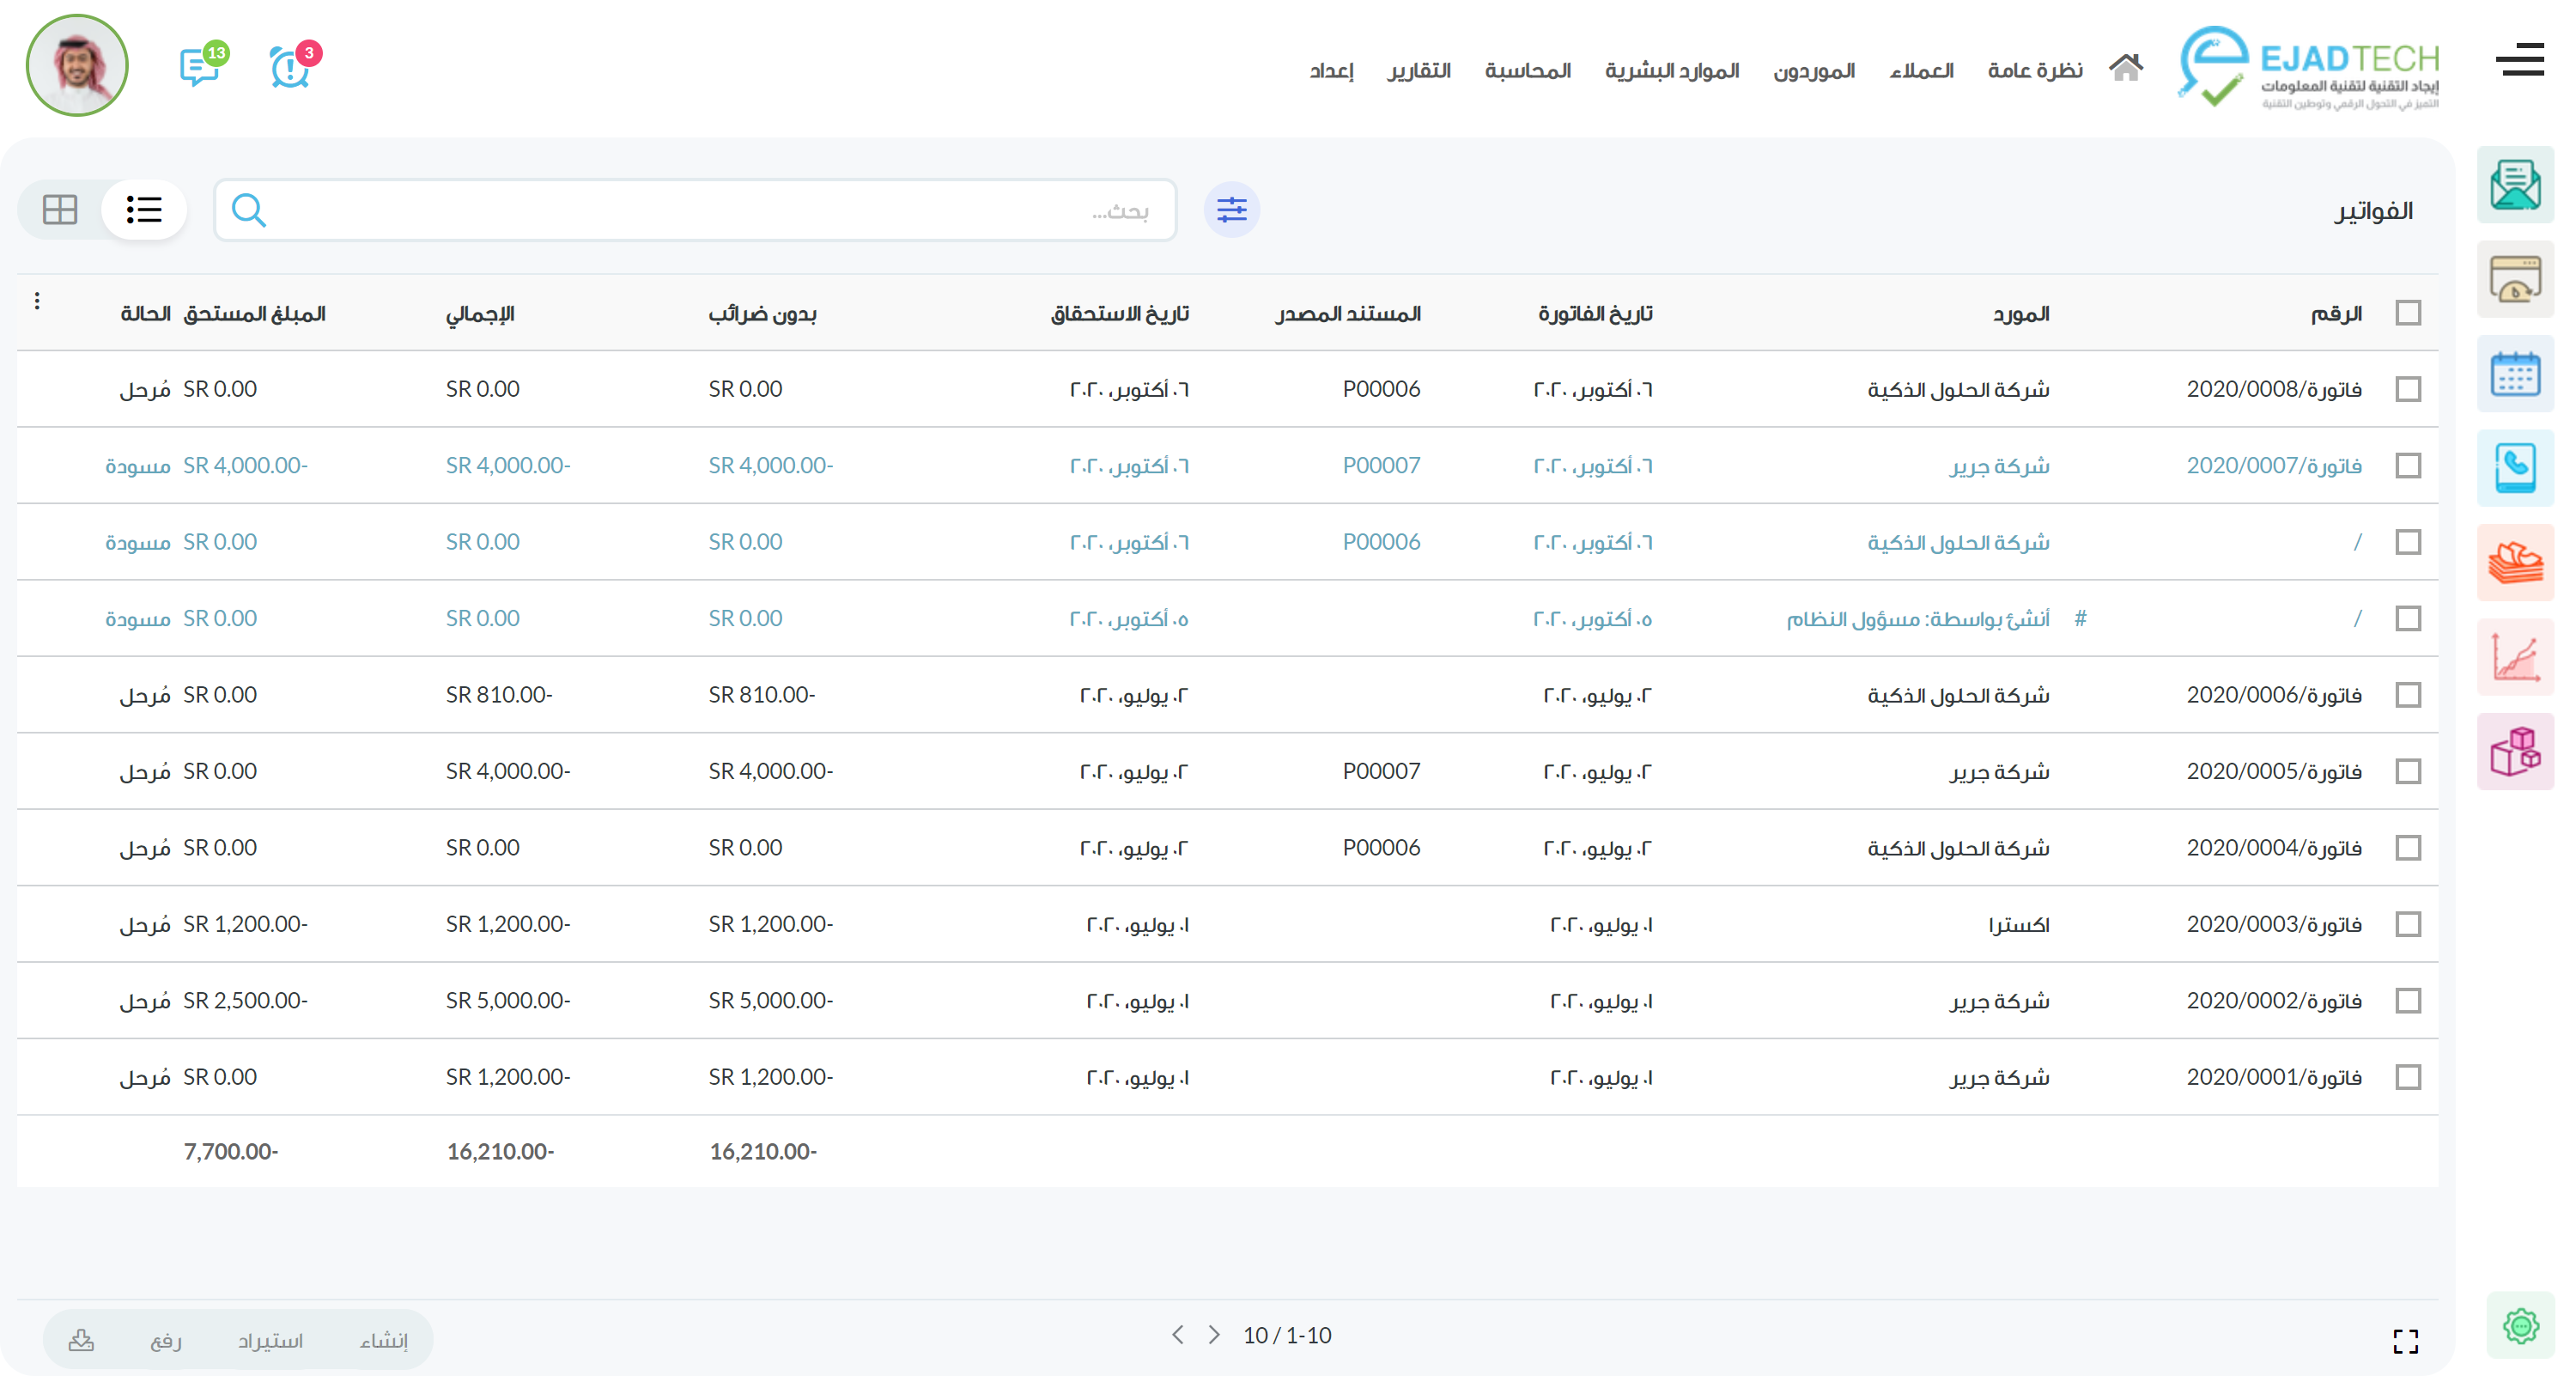The width and height of the screenshot is (2576, 1376).
Task: Select all invoices header checkbox
Action: (2408, 313)
